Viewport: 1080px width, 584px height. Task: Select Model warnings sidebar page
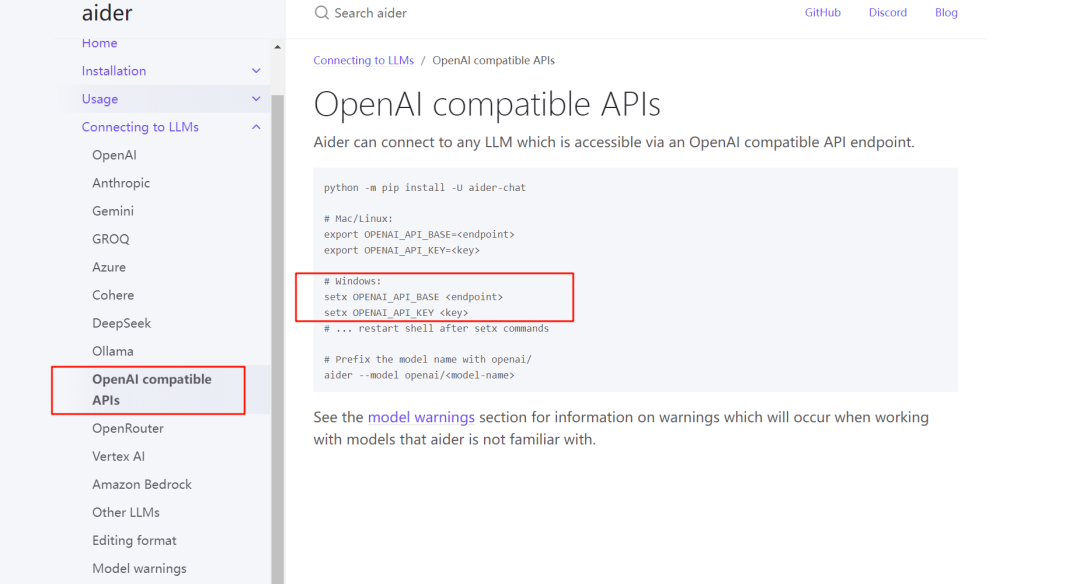pyautogui.click(x=139, y=569)
